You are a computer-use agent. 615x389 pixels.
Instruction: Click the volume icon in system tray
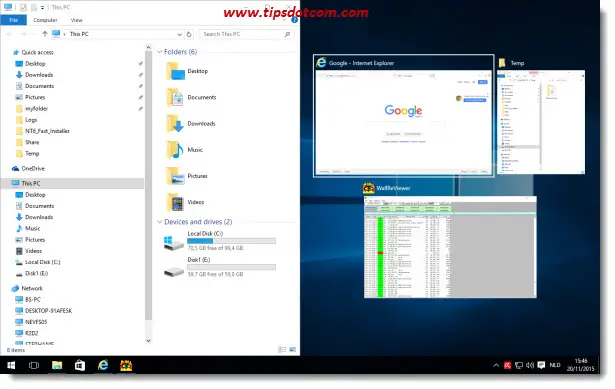coord(530,365)
